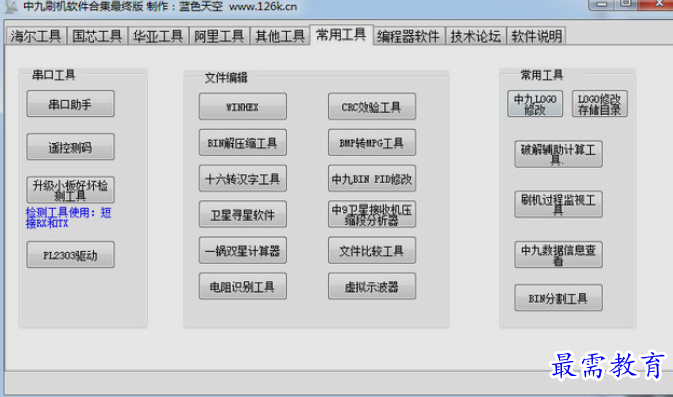Click blue hint text 检测工具使用
This screenshot has height=397, width=673.
coord(69,218)
